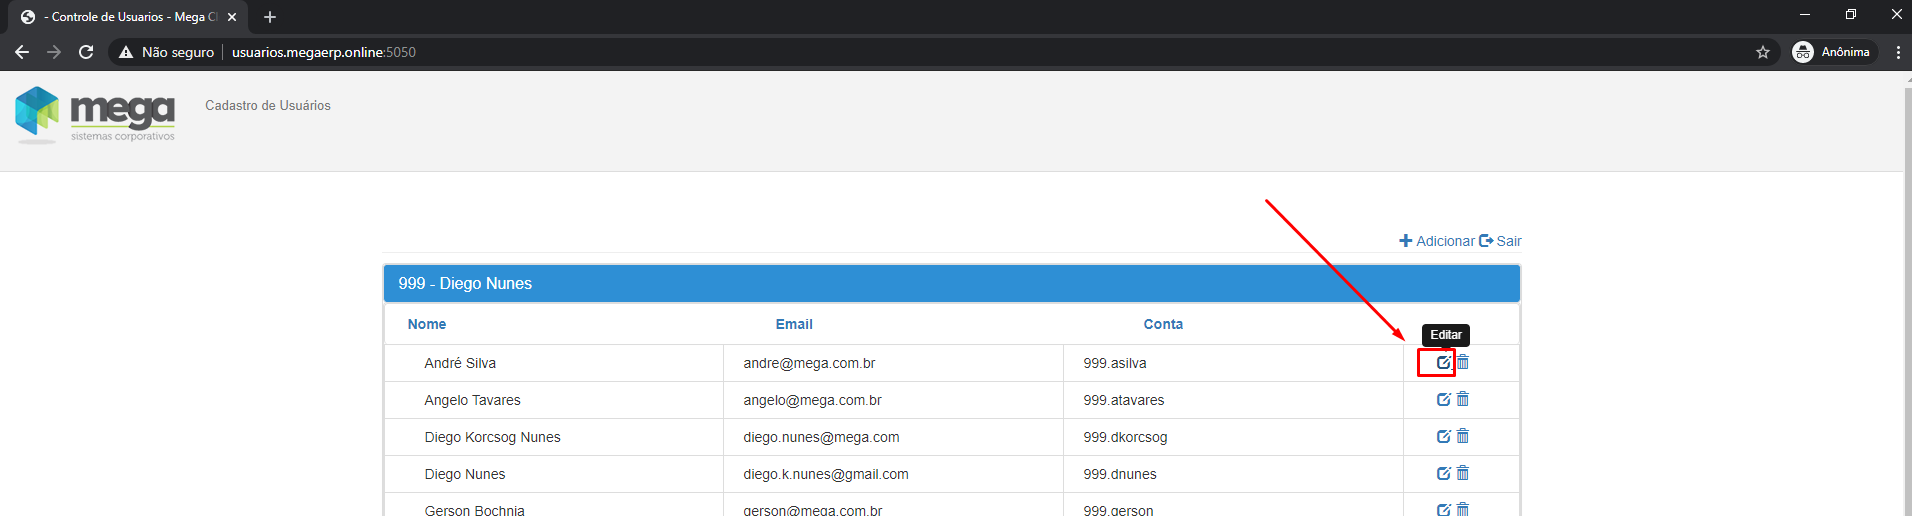Viewport: 1912px width, 516px height.
Task: Click the Adicionar link to add user
Action: point(1437,241)
